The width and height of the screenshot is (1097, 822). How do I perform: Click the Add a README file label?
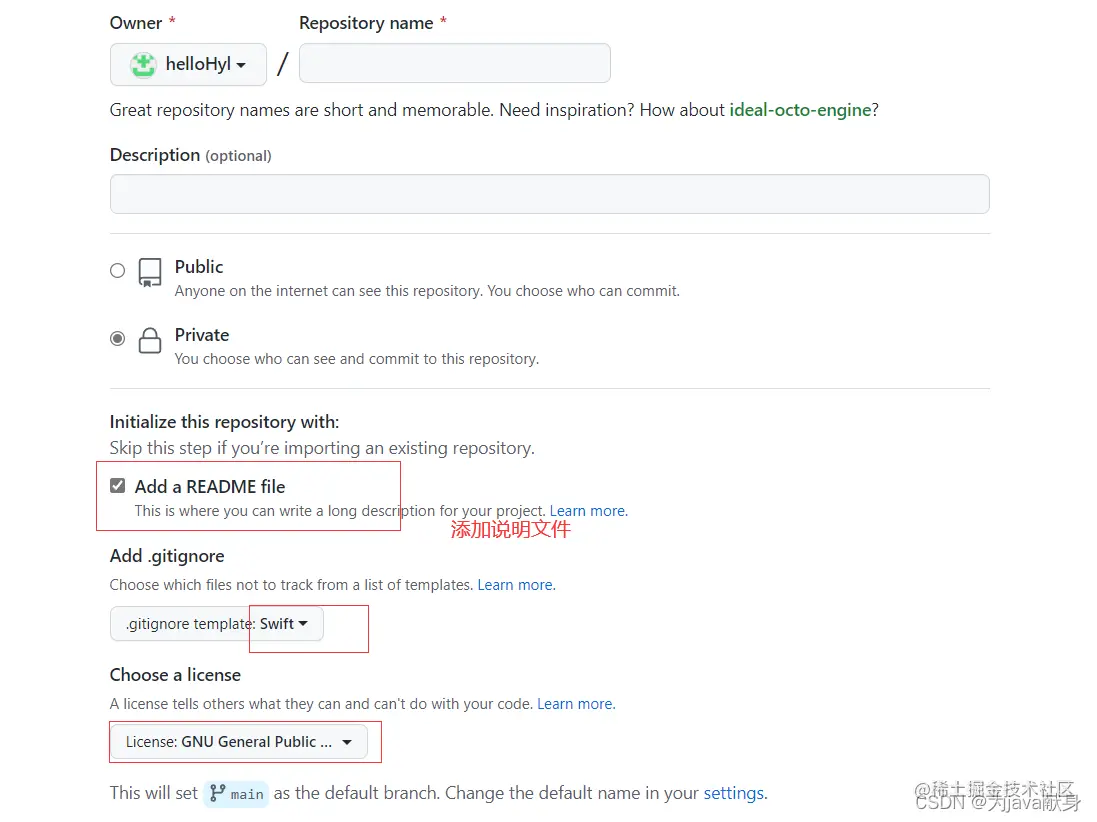(x=210, y=487)
